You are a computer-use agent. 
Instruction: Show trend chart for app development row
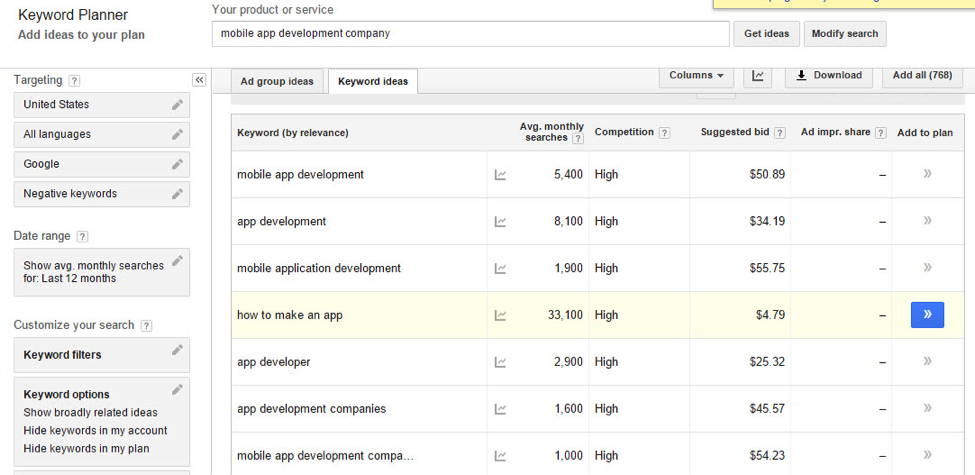click(x=500, y=221)
